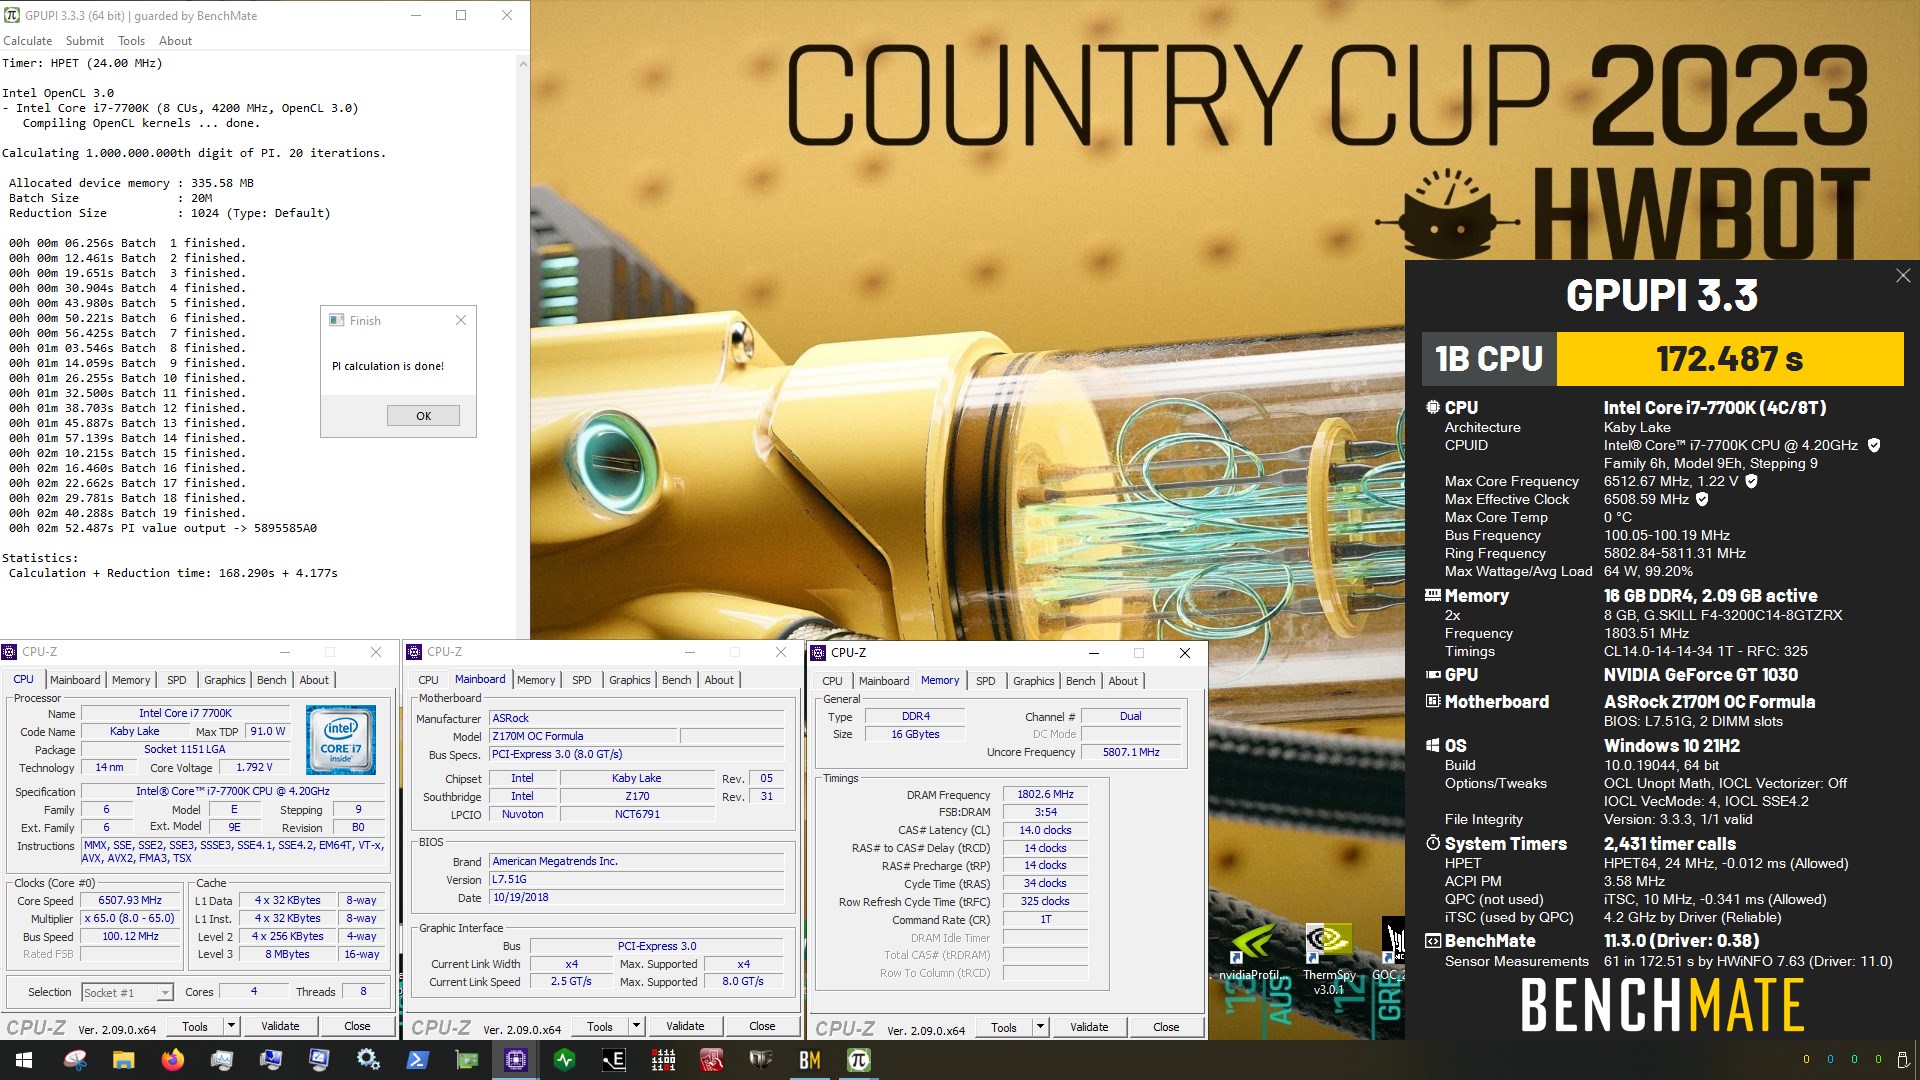The width and height of the screenshot is (1920, 1080).
Task: Open the ThermSpy v3.0.1 desktop shortcut
Action: click(1329, 958)
